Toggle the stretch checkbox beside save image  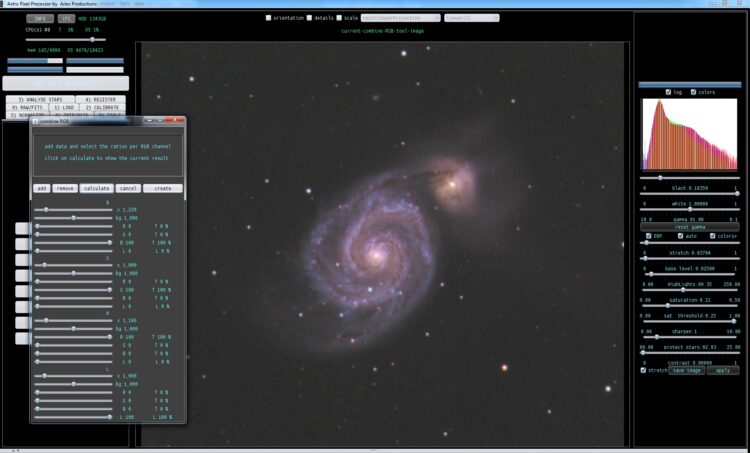click(643, 370)
